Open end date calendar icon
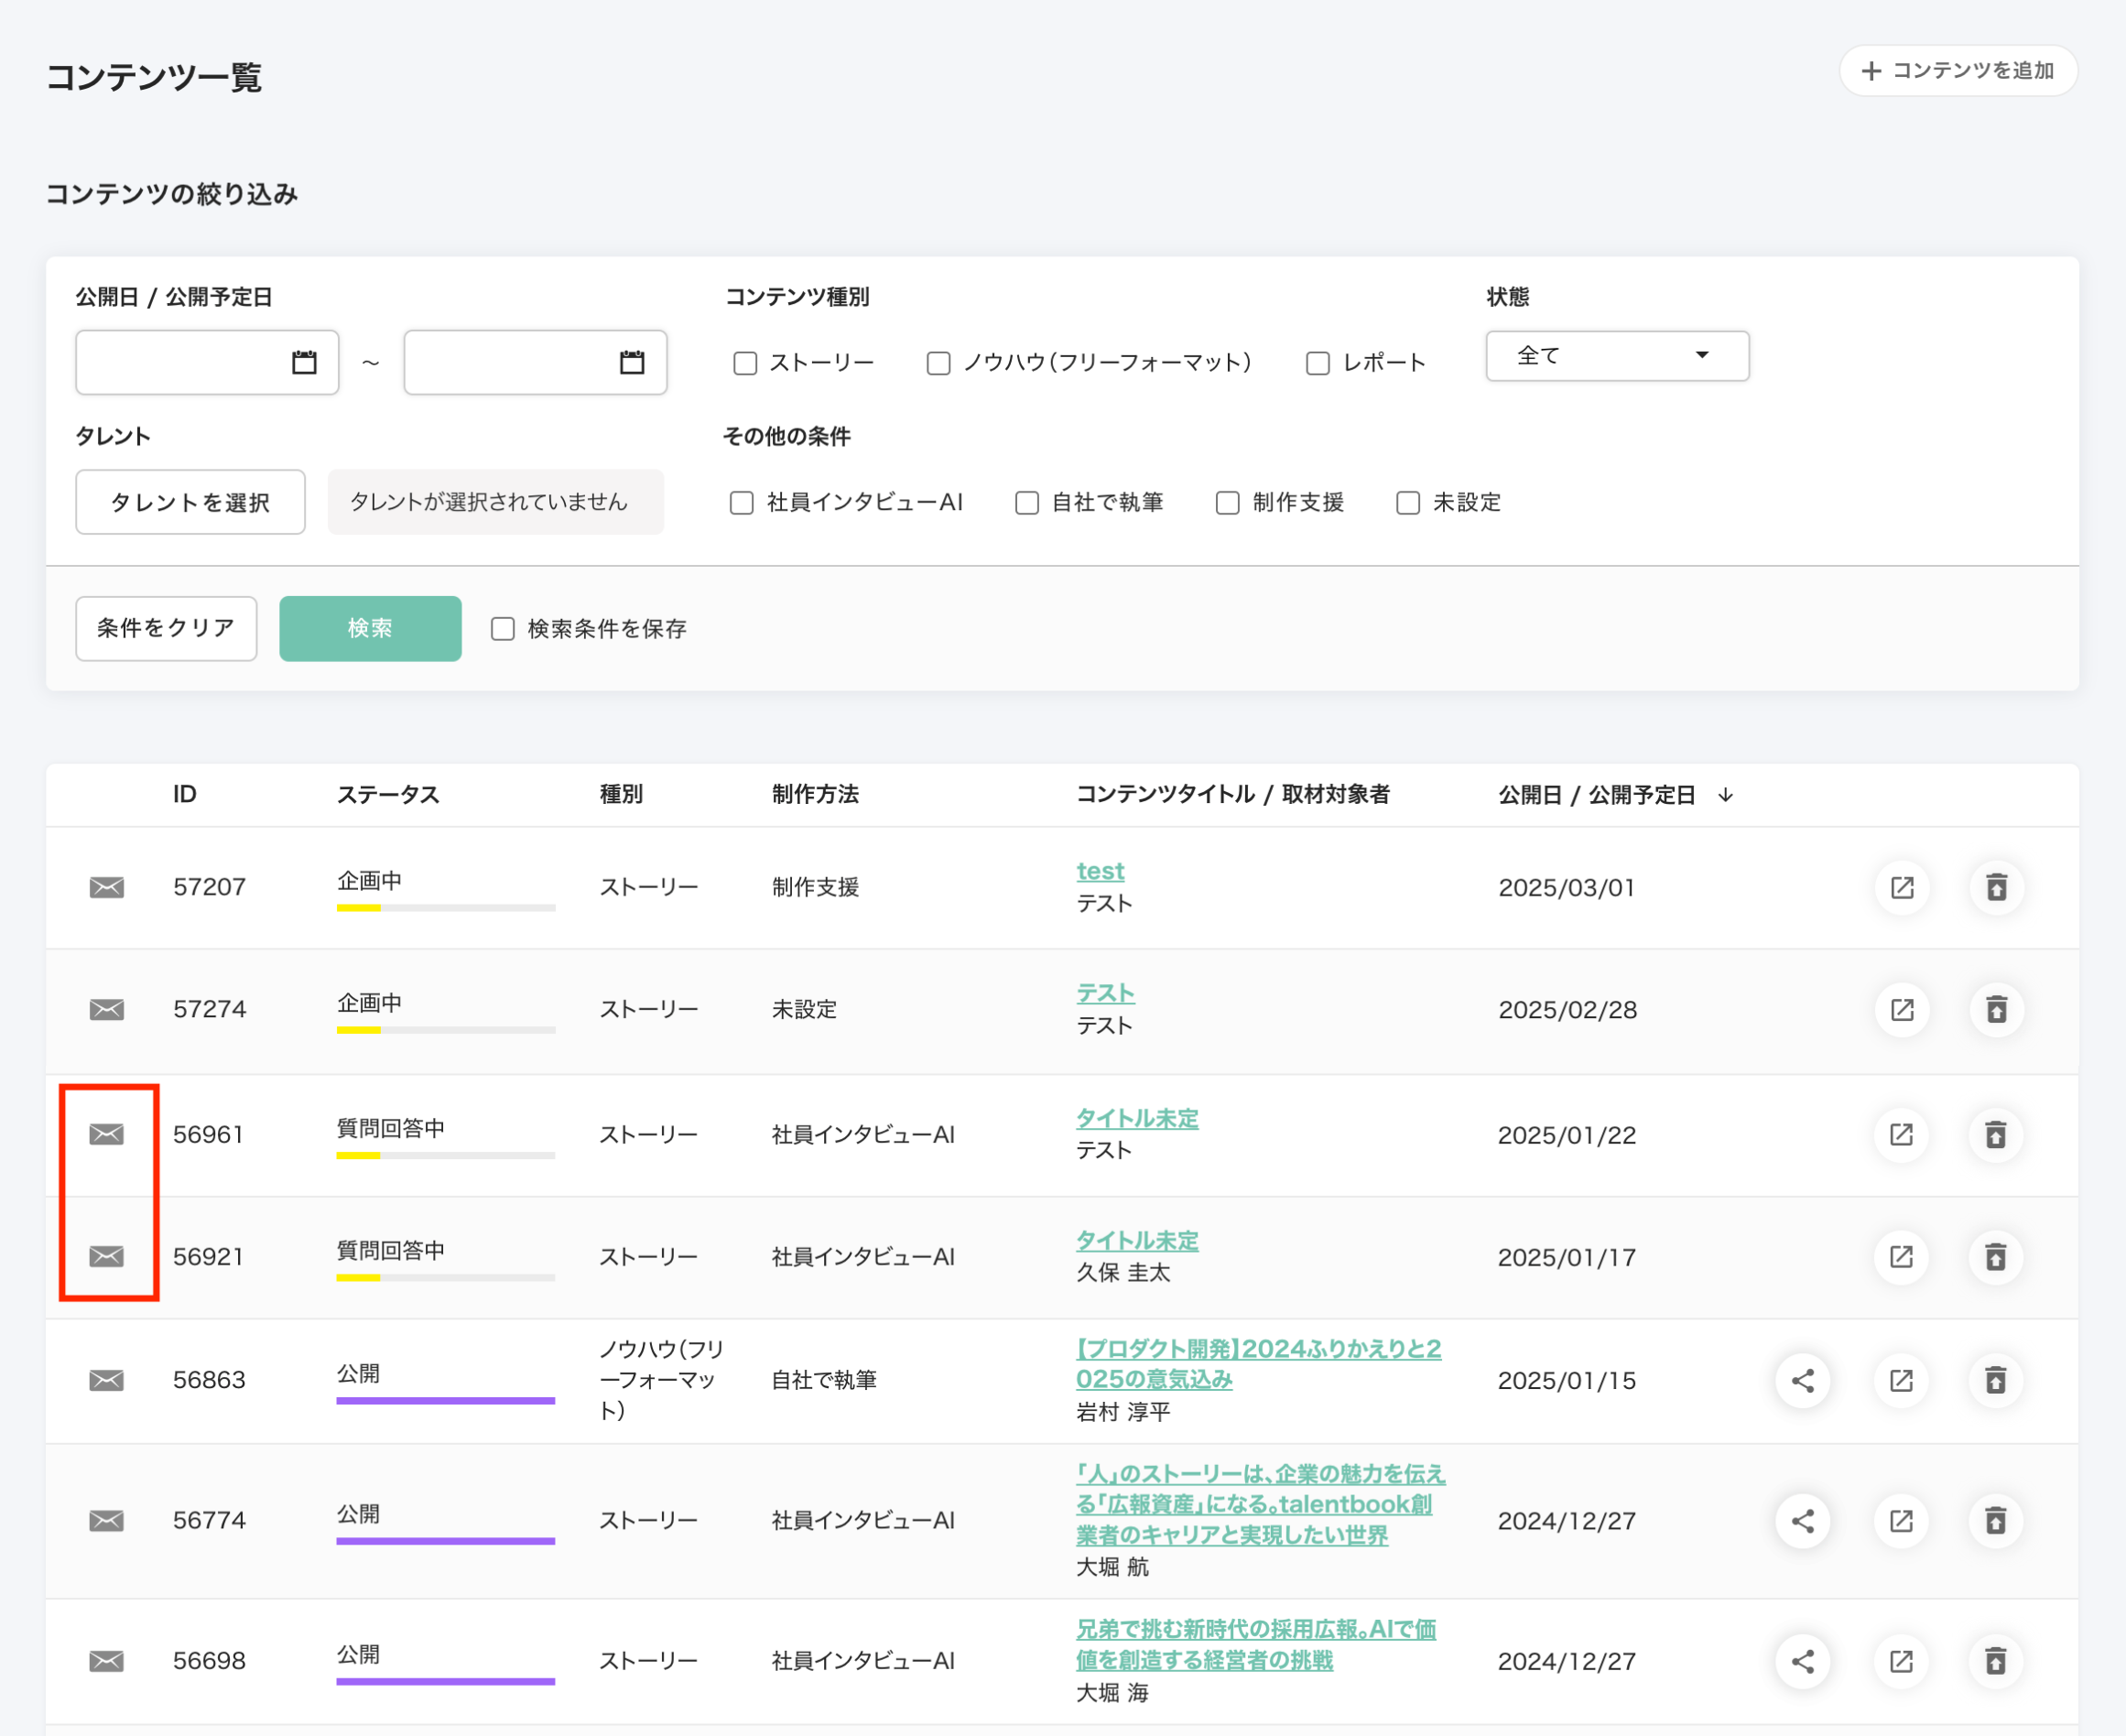 pyautogui.click(x=632, y=362)
